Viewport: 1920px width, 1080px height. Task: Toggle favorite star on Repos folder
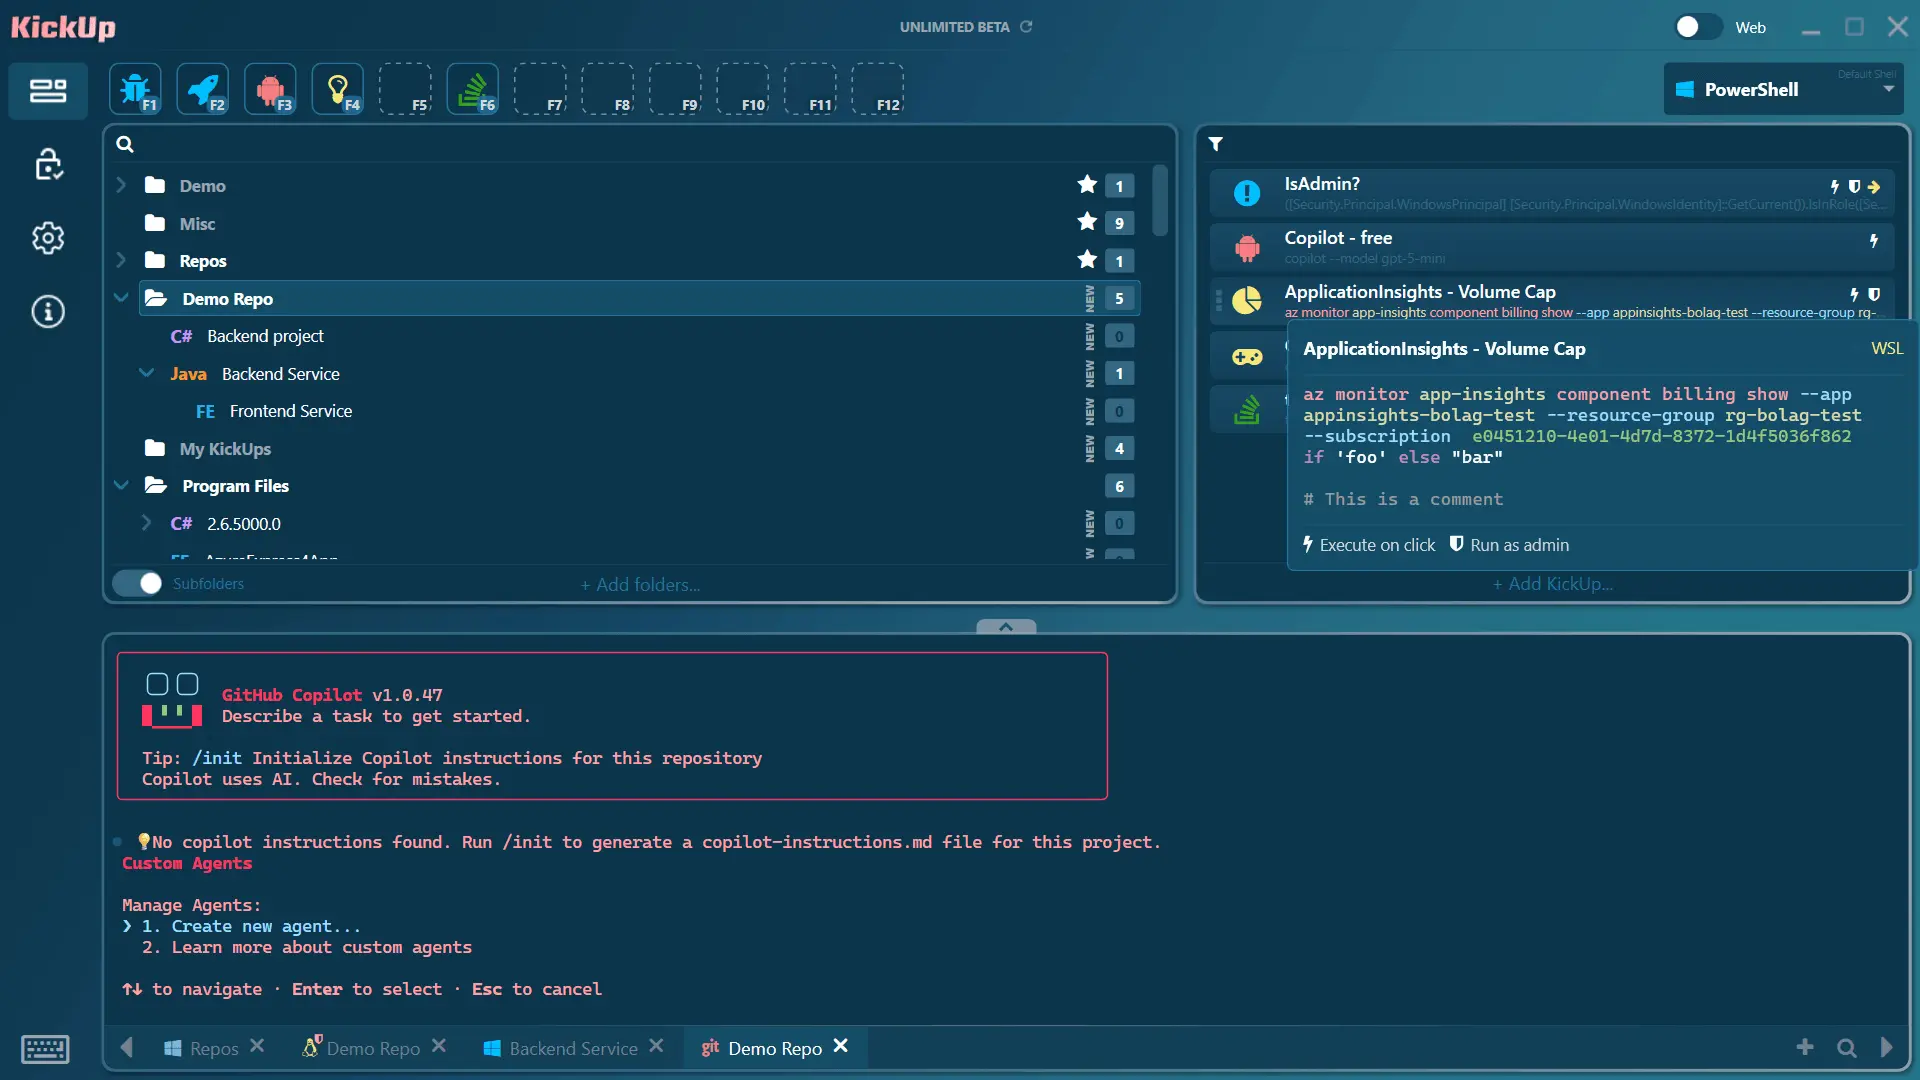(1087, 259)
